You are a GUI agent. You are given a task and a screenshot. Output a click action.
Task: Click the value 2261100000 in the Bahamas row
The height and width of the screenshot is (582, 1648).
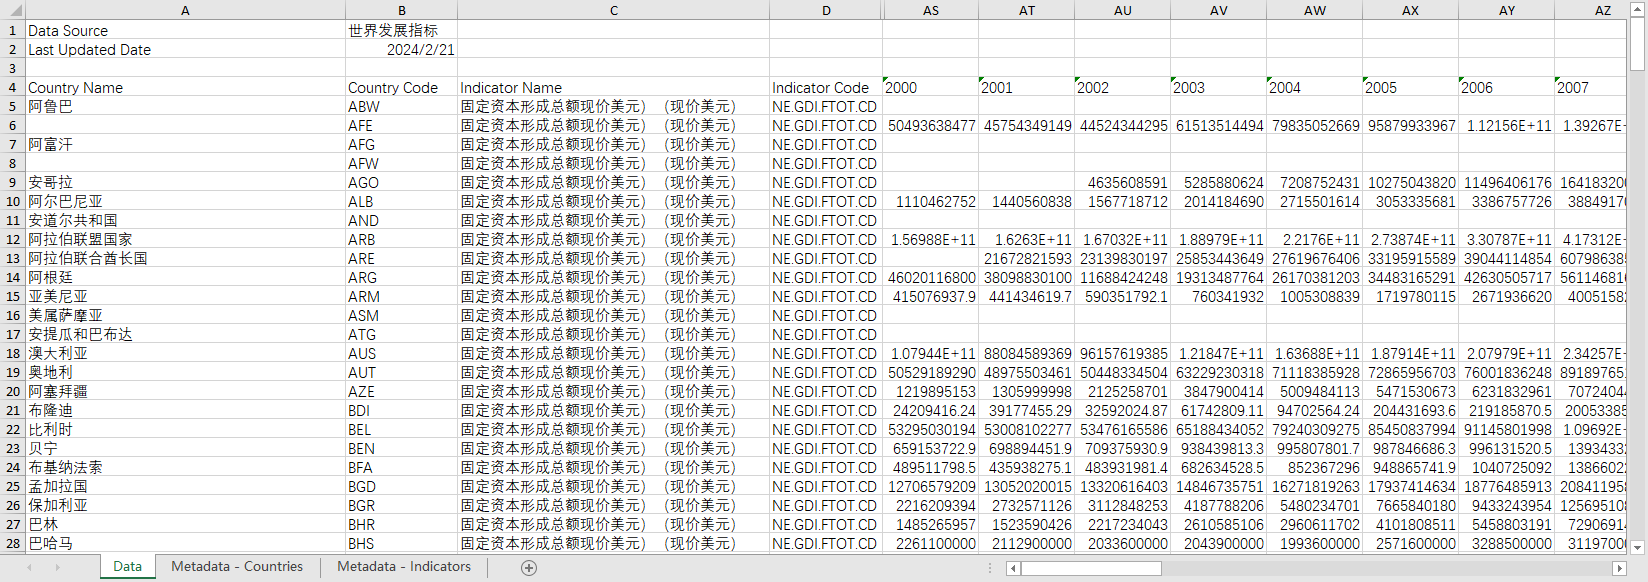point(930,543)
